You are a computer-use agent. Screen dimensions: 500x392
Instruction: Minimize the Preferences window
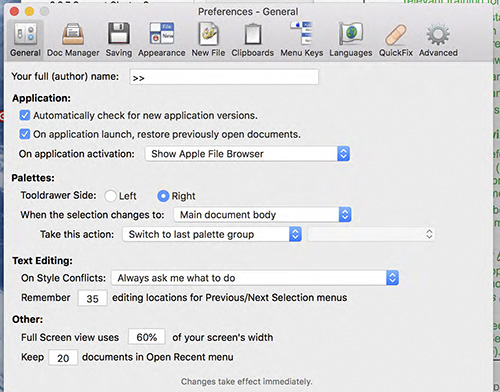point(29,11)
